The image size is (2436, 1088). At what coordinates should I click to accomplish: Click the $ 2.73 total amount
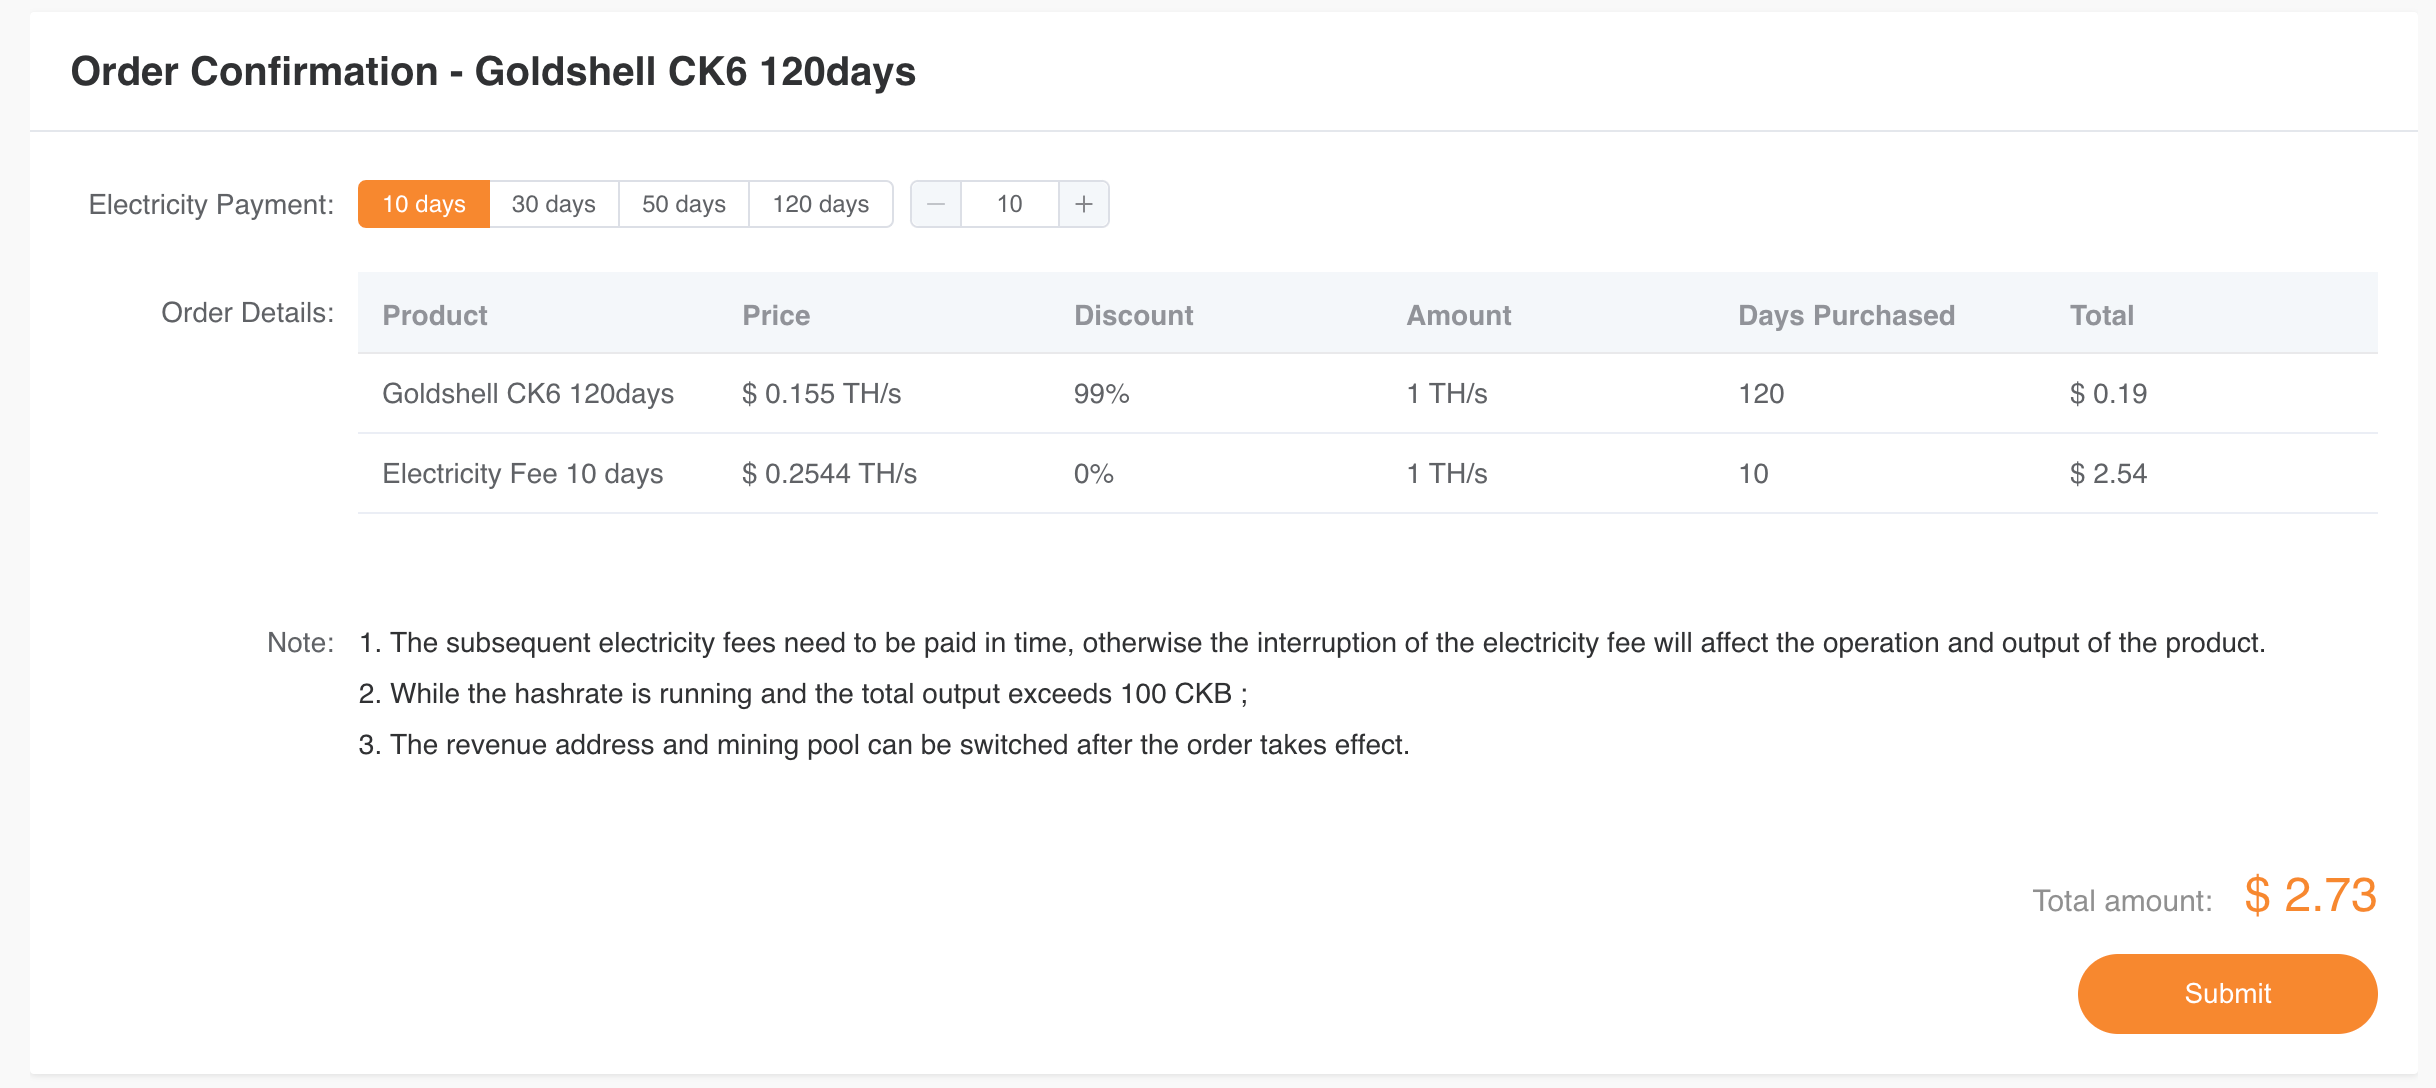(x=2310, y=895)
